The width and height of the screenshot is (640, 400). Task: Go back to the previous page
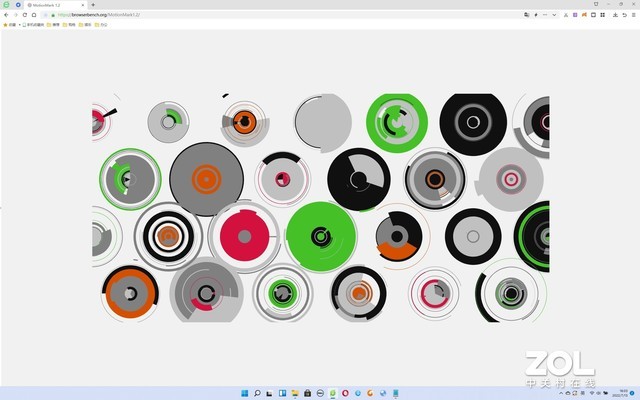[6, 15]
